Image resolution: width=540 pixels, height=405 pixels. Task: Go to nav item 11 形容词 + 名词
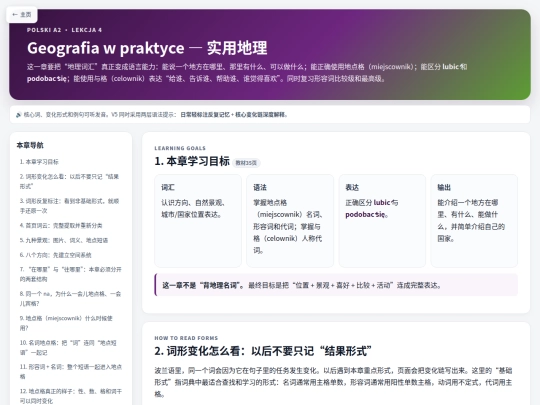70,372
